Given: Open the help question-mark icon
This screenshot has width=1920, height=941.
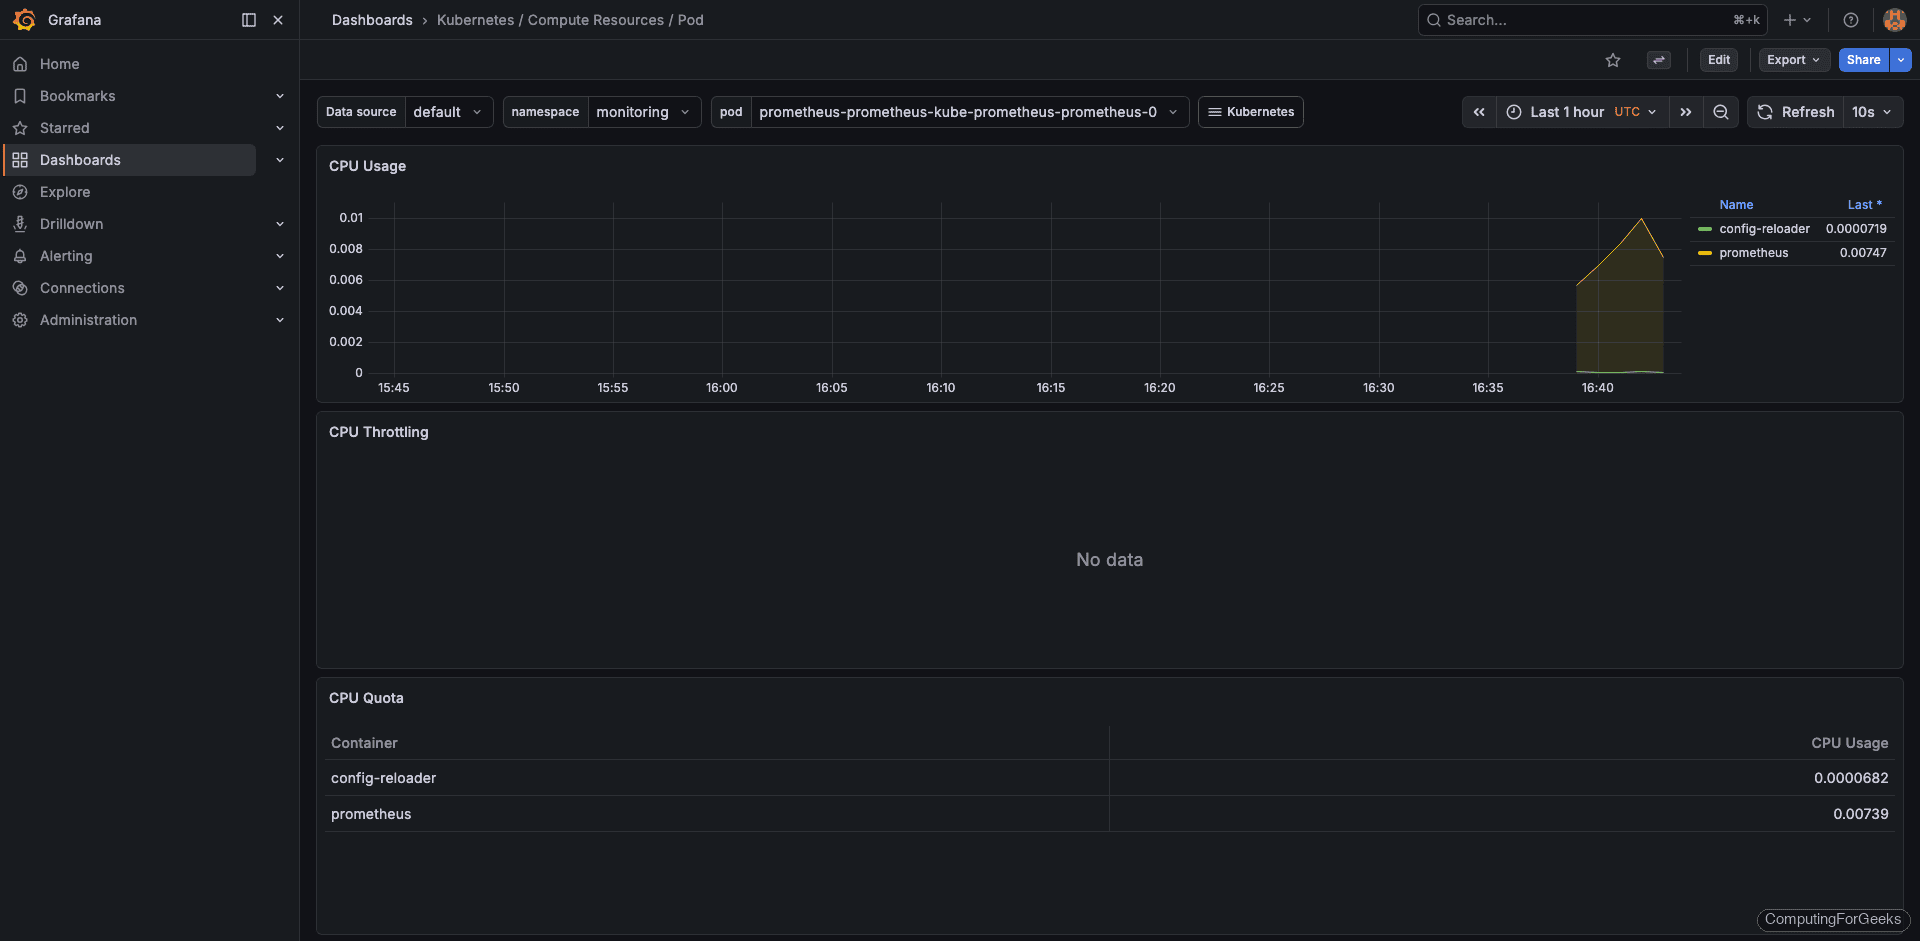Looking at the screenshot, I should pos(1850,20).
